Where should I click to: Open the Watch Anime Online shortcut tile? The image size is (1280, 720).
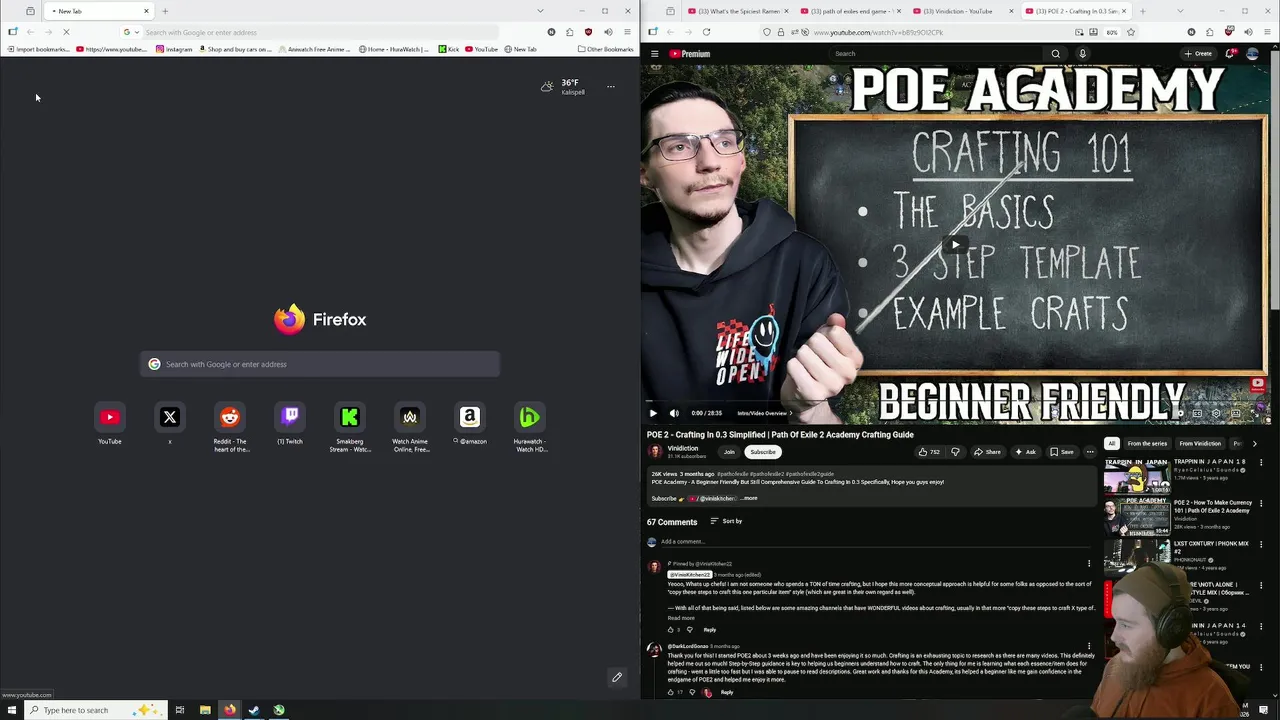tap(410, 417)
